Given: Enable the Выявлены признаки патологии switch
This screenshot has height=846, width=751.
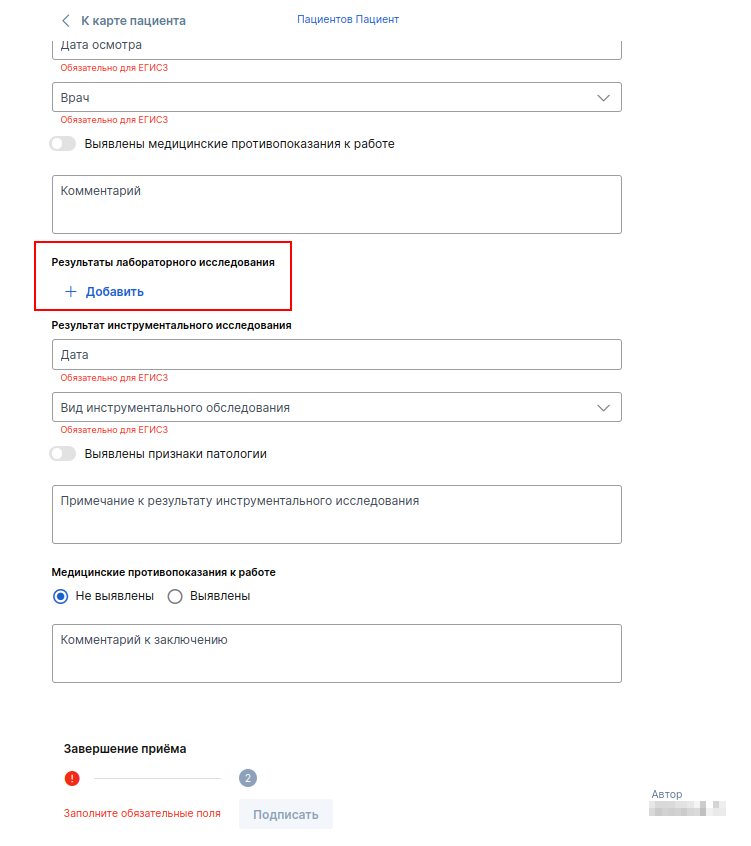Looking at the screenshot, I should (63, 454).
